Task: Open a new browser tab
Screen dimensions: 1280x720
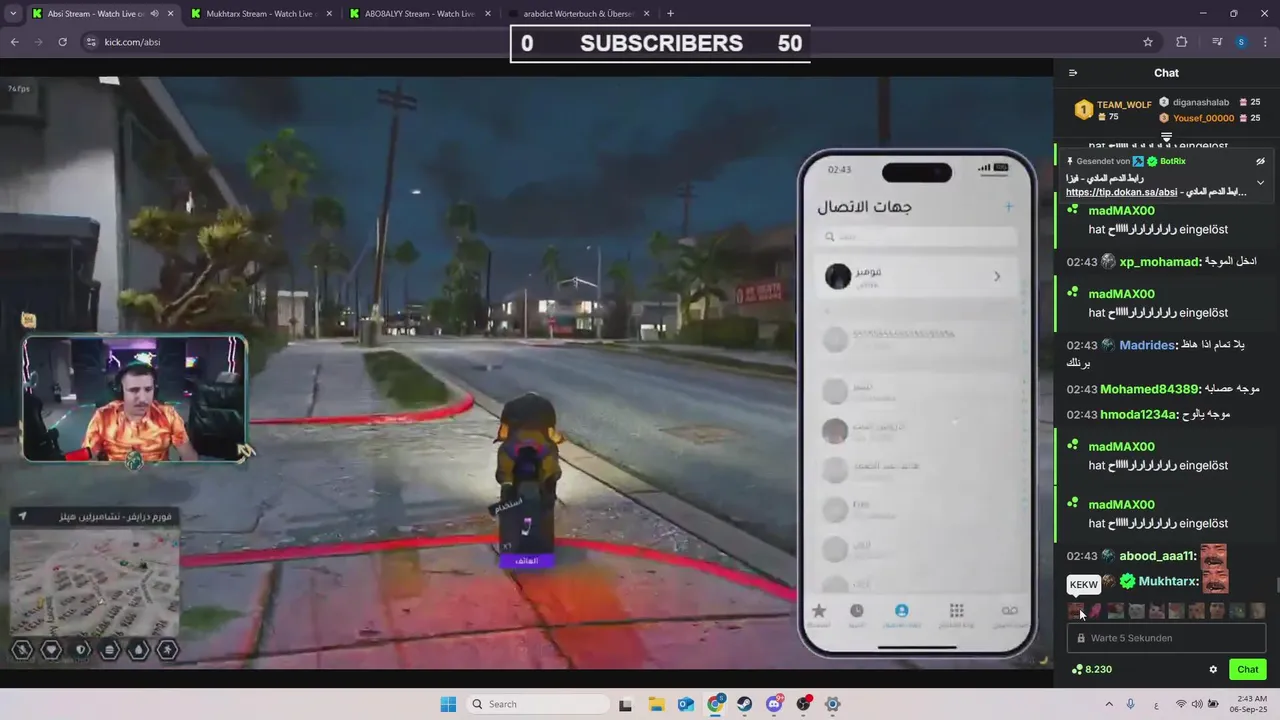Action: 670,14
